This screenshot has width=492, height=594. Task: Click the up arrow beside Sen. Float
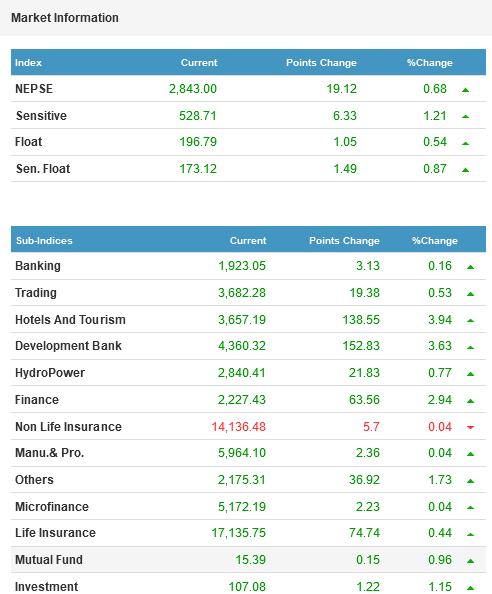[465, 170]
